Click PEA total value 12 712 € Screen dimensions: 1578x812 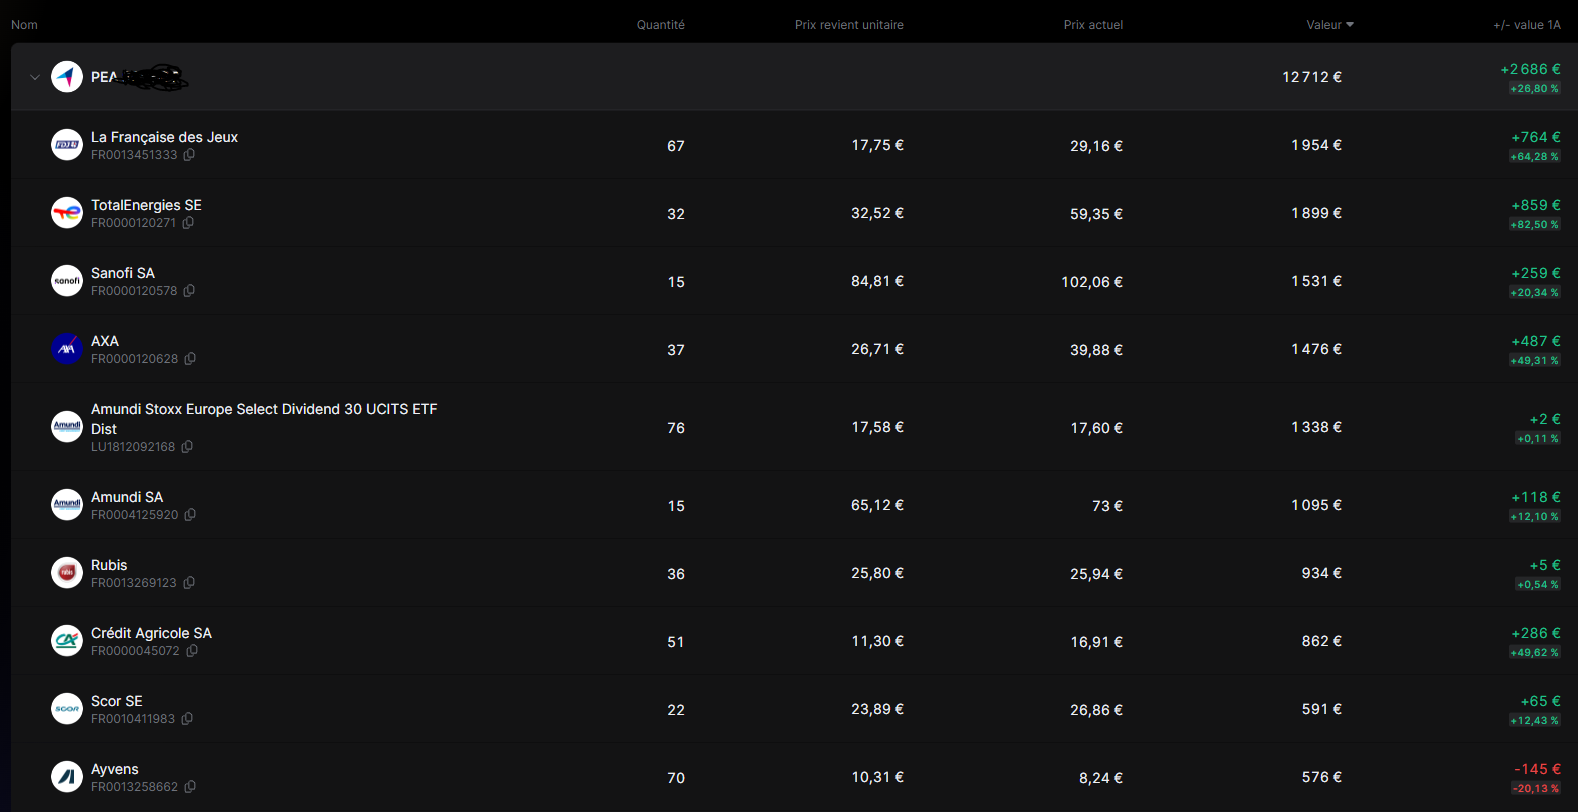point(1312,77)
